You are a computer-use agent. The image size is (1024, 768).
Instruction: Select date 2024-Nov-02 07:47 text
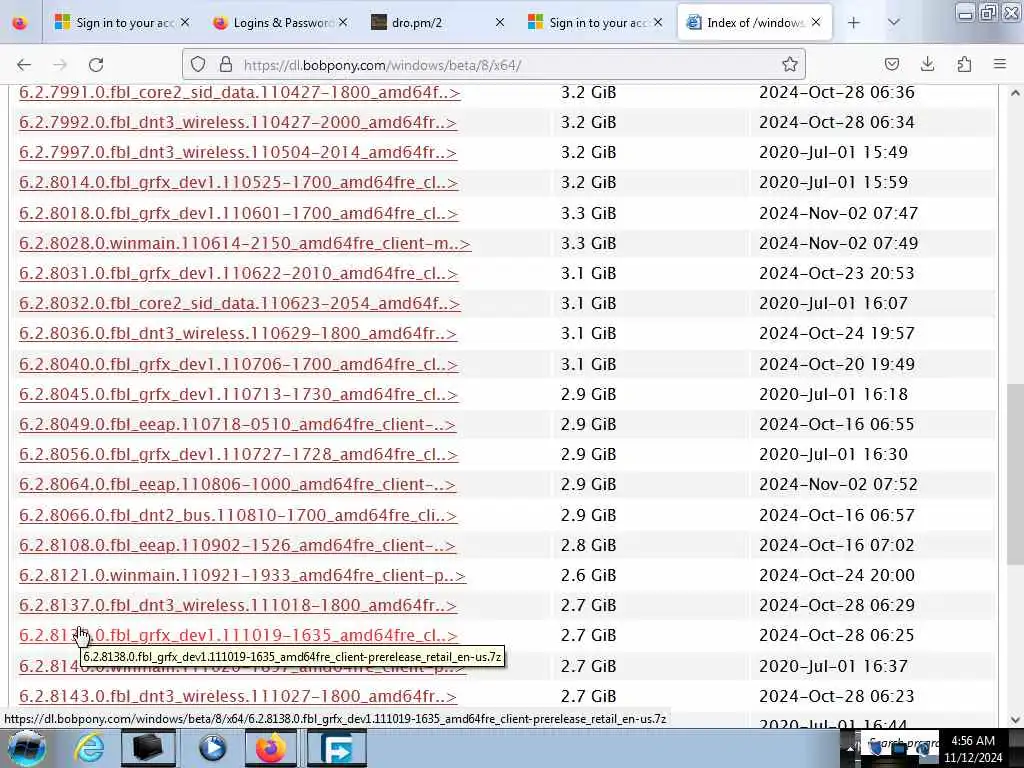pos(839,213)
